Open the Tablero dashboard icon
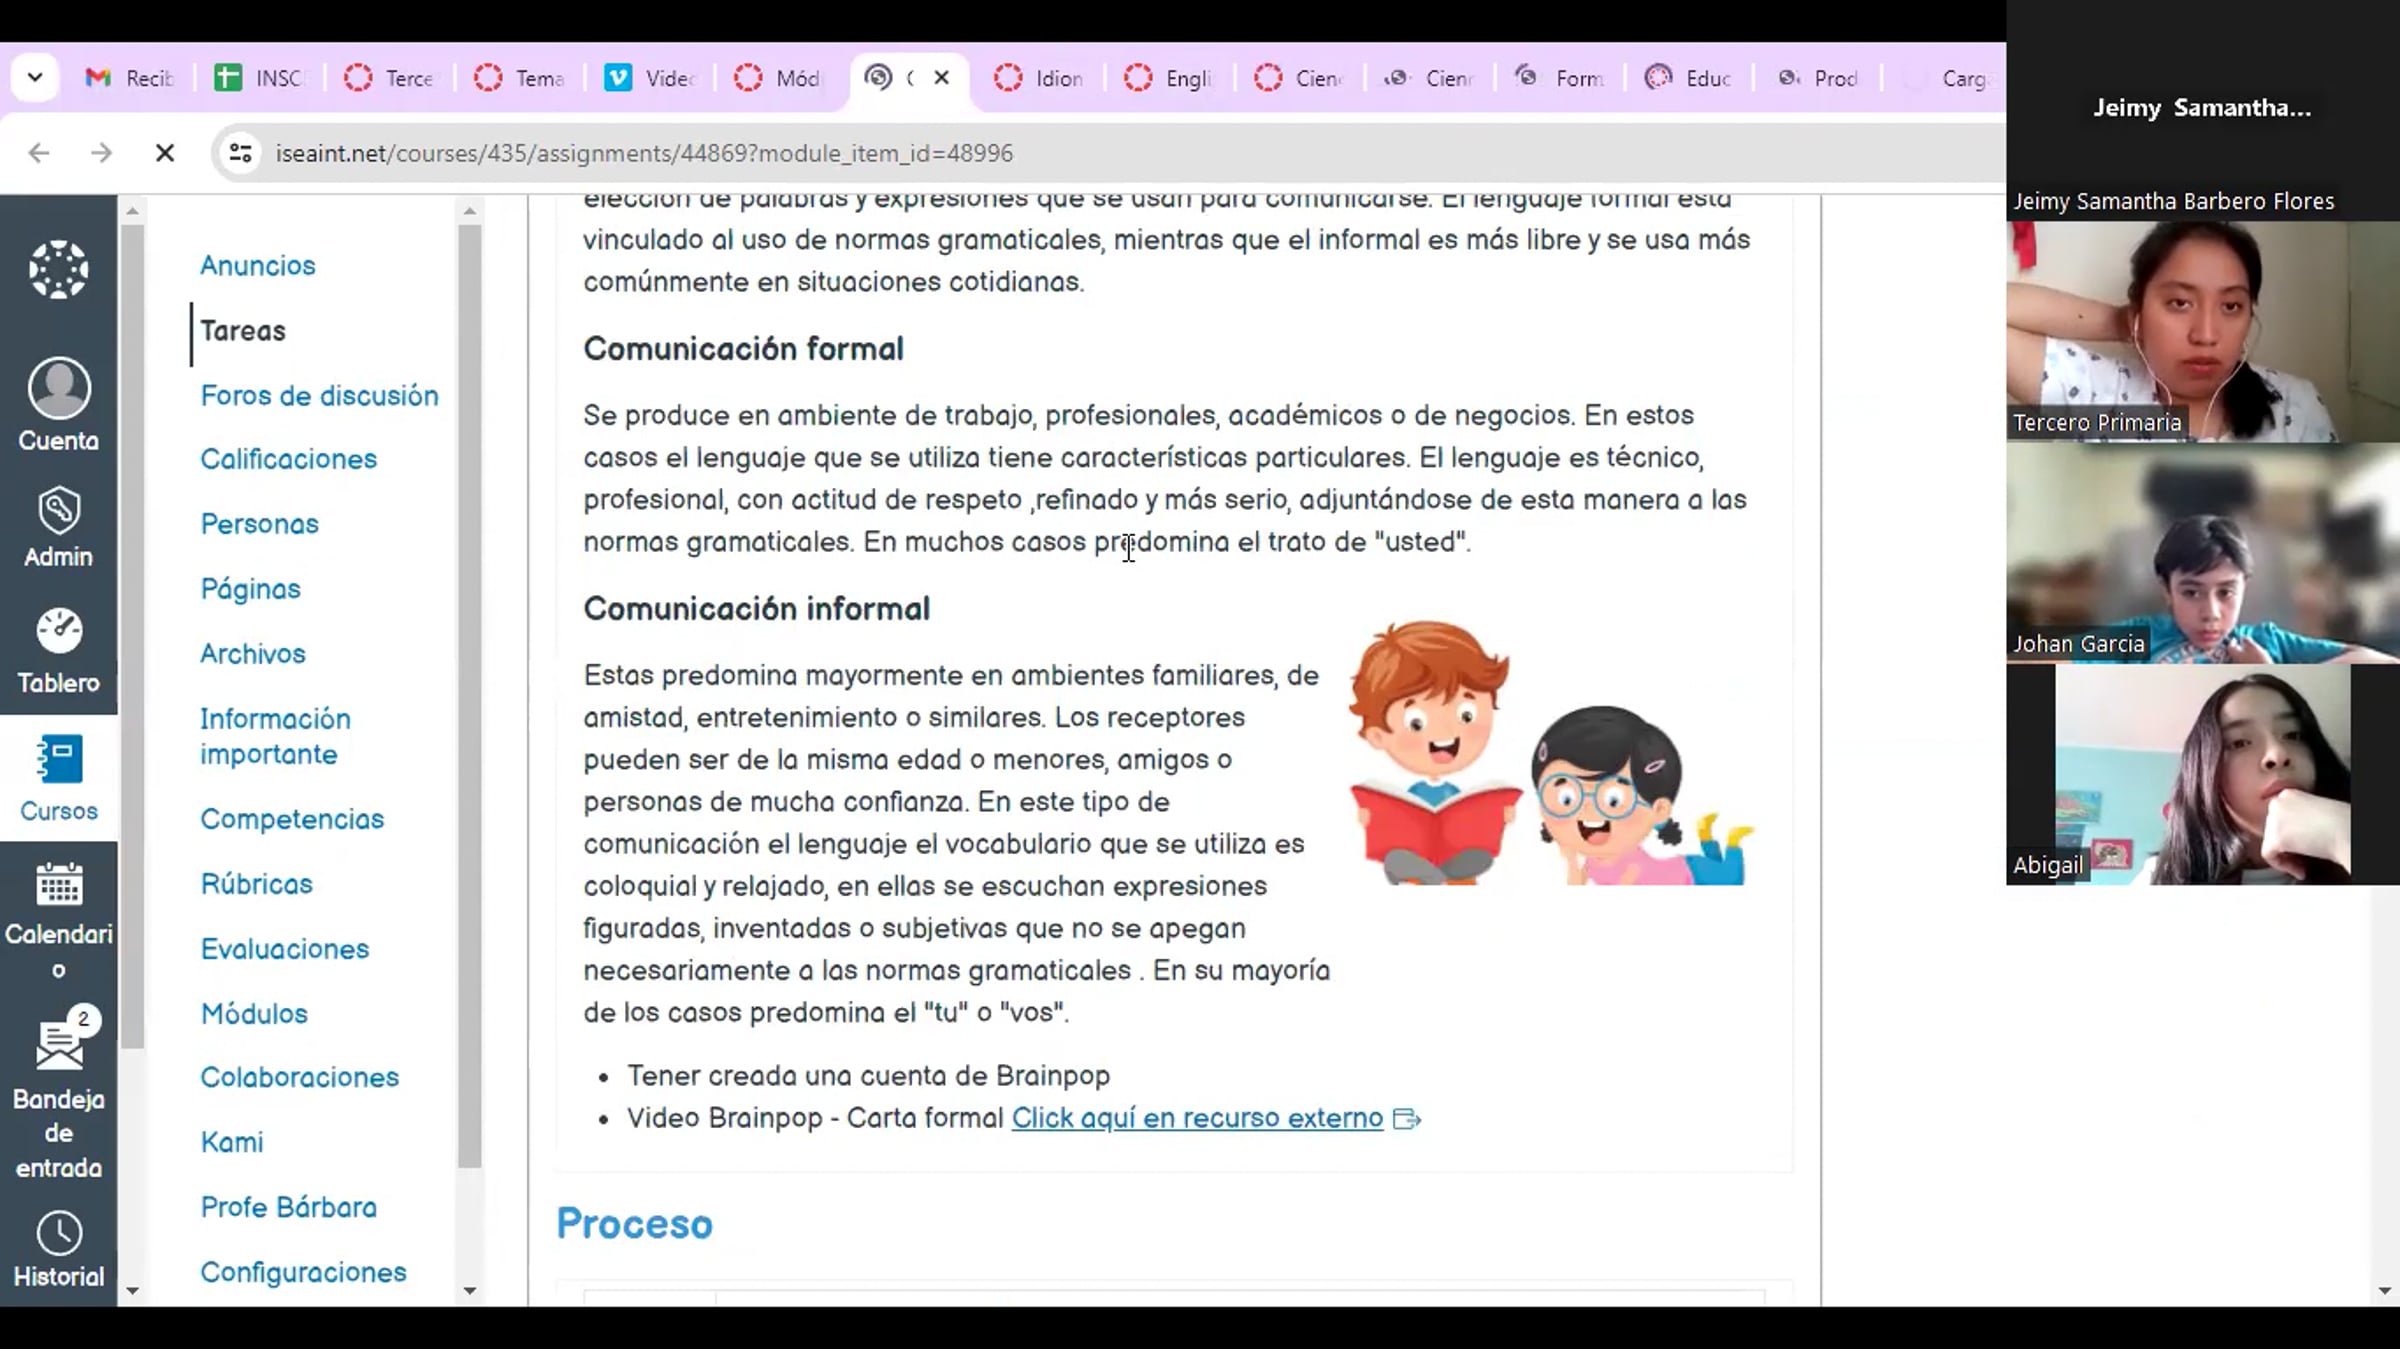 (x=58, y=632)
